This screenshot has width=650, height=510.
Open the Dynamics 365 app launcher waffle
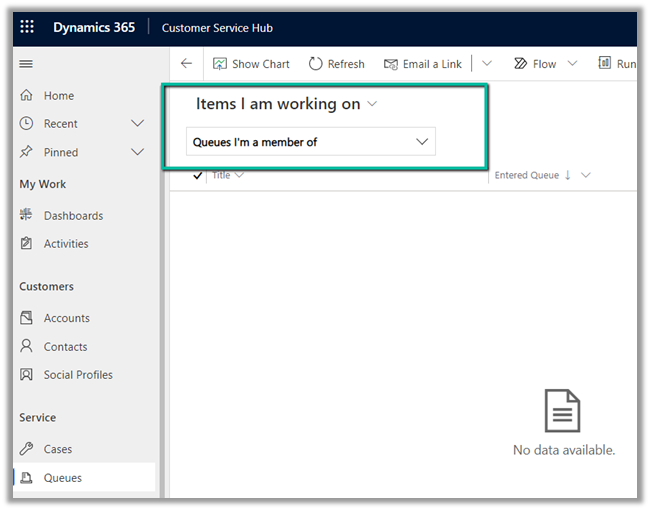(27, 28)
